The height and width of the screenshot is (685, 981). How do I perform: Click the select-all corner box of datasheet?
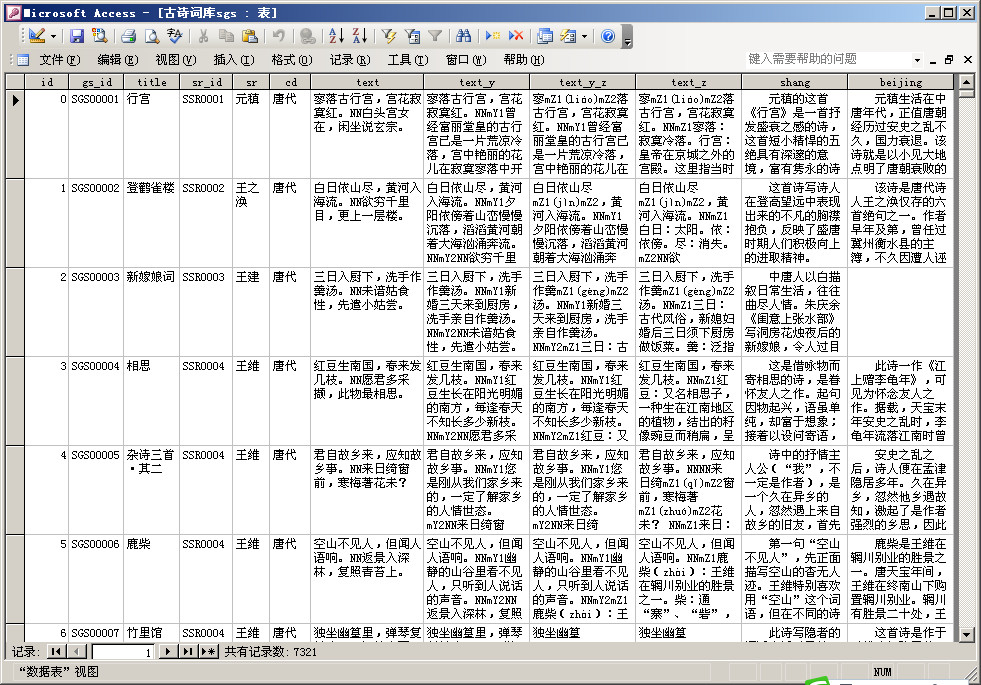15,82
